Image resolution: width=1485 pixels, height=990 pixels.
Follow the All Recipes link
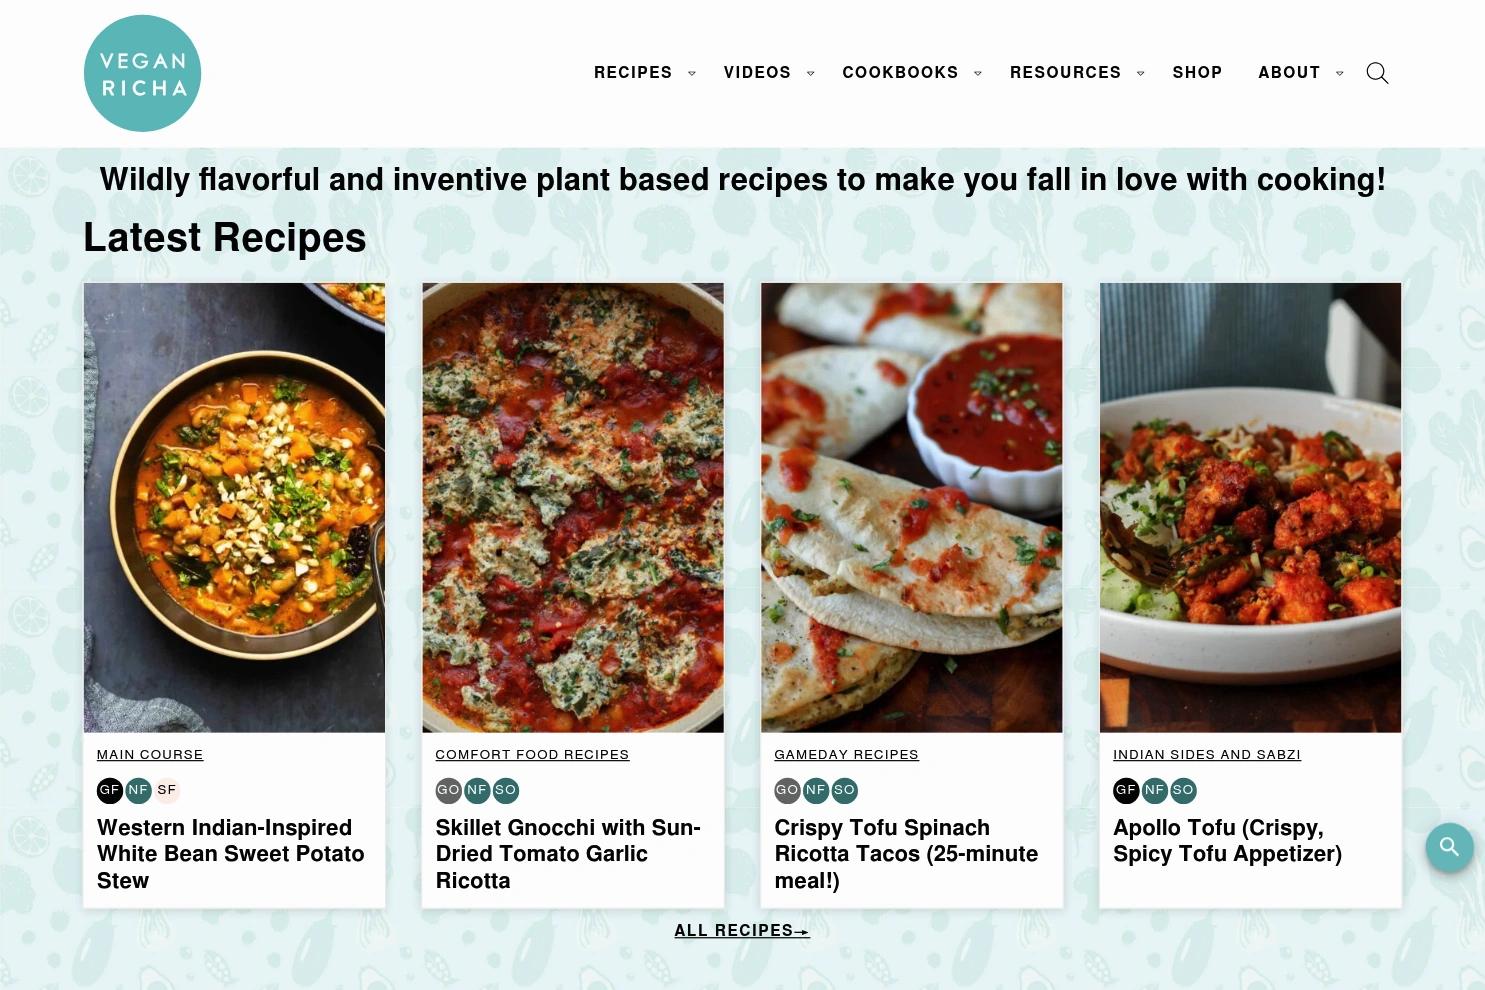(x=742, y=931)
